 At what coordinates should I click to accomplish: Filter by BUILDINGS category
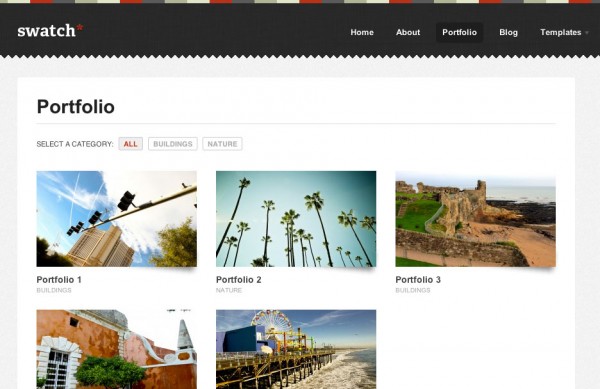point(173,144)
